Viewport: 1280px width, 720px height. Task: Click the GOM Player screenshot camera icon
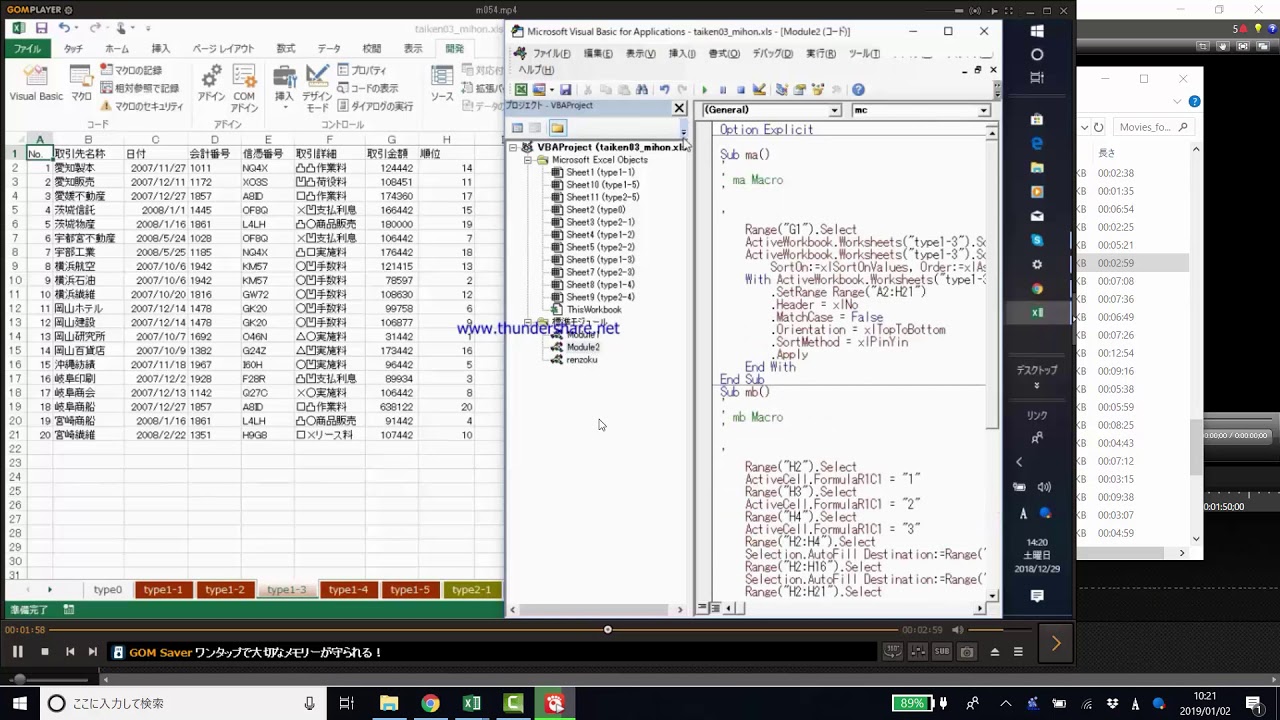point(967,652)
